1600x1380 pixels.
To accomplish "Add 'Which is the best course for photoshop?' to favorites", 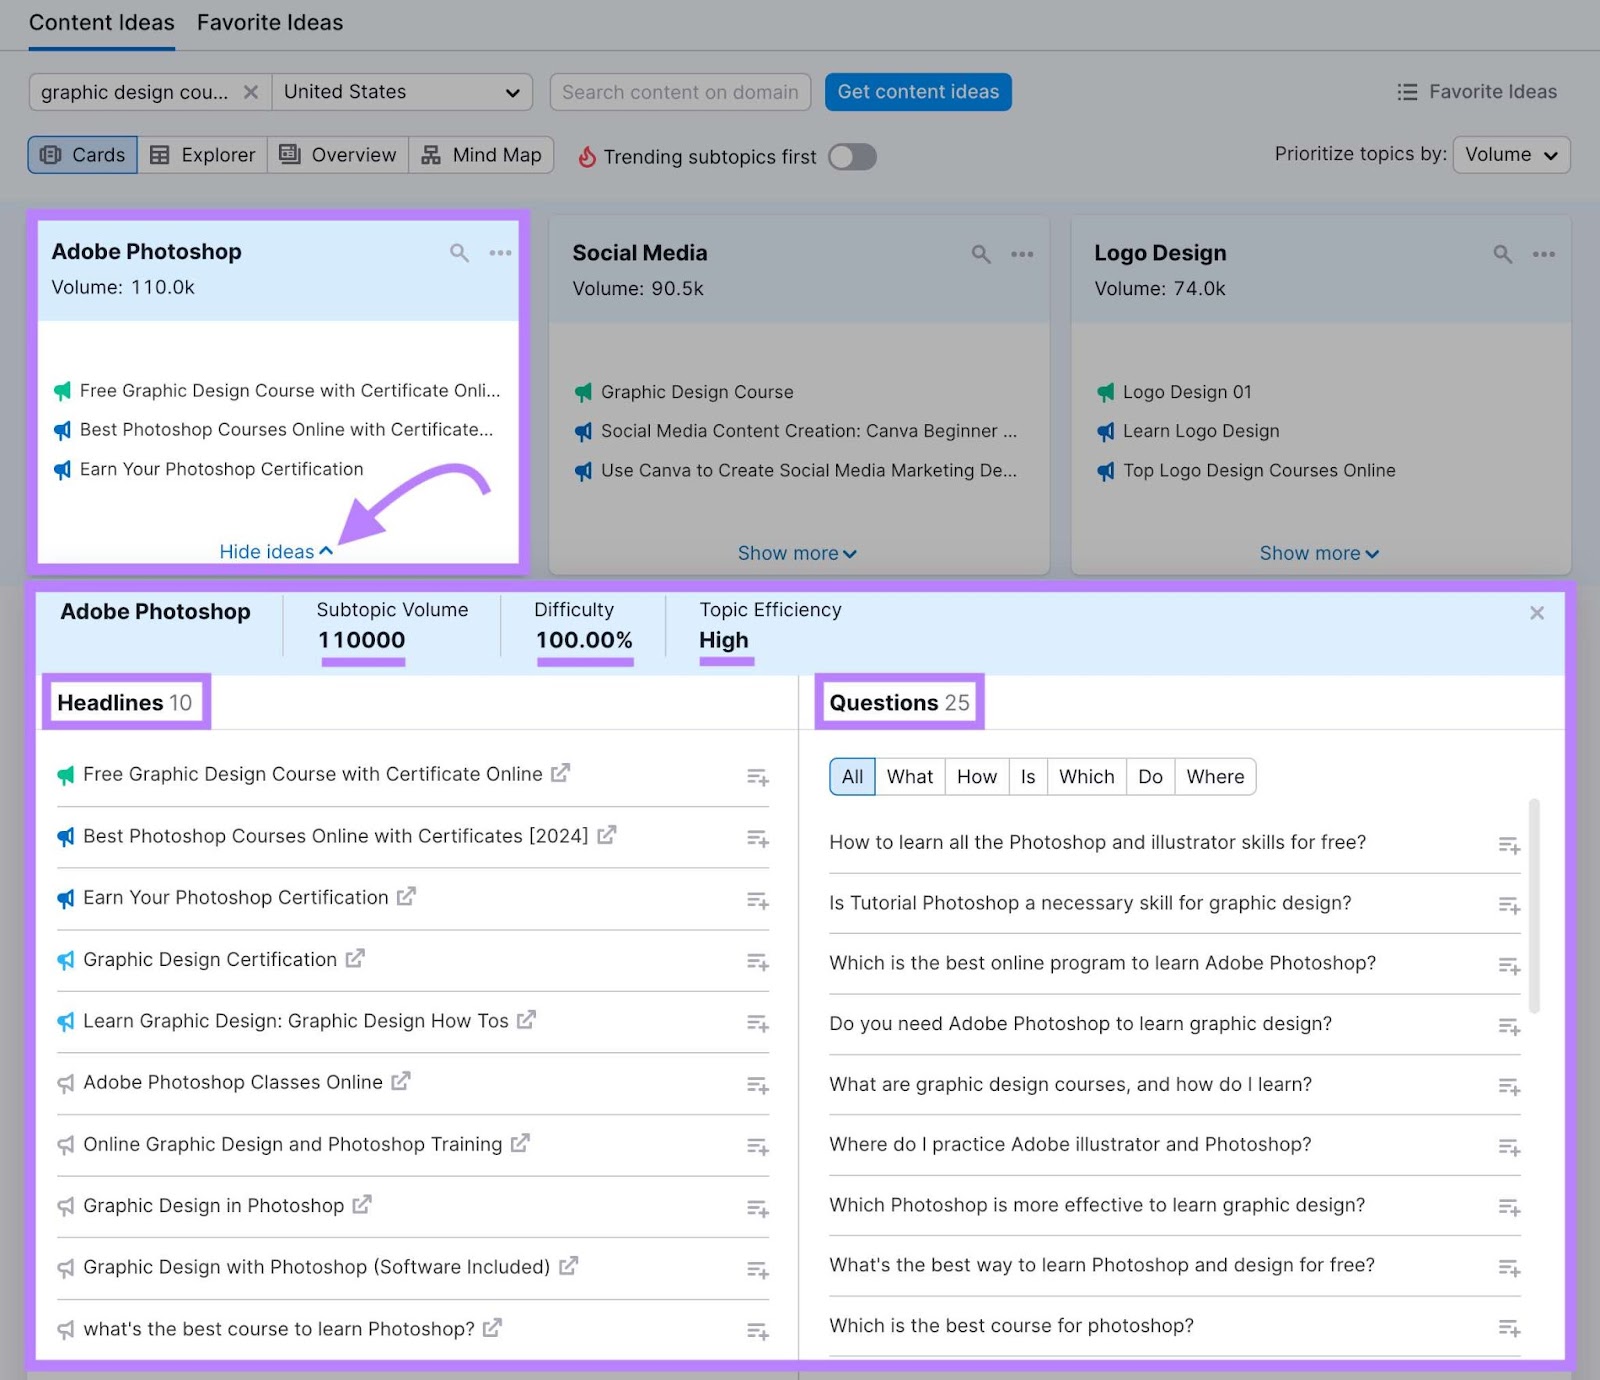I will [x=1509, y=1328].
